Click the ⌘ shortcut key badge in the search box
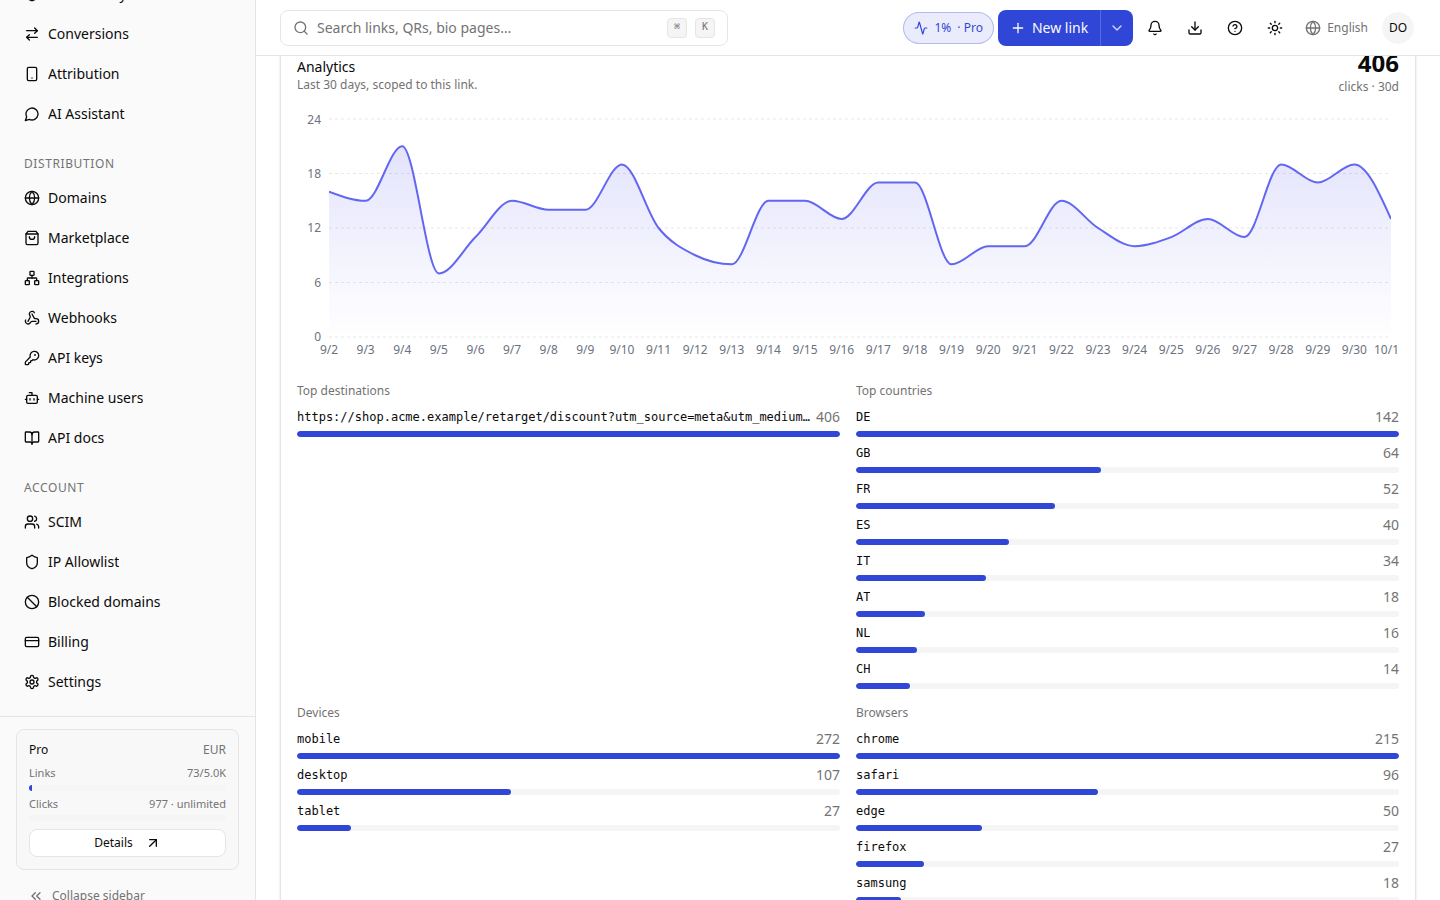This screenshot has width=1440, height=900. 677,28
